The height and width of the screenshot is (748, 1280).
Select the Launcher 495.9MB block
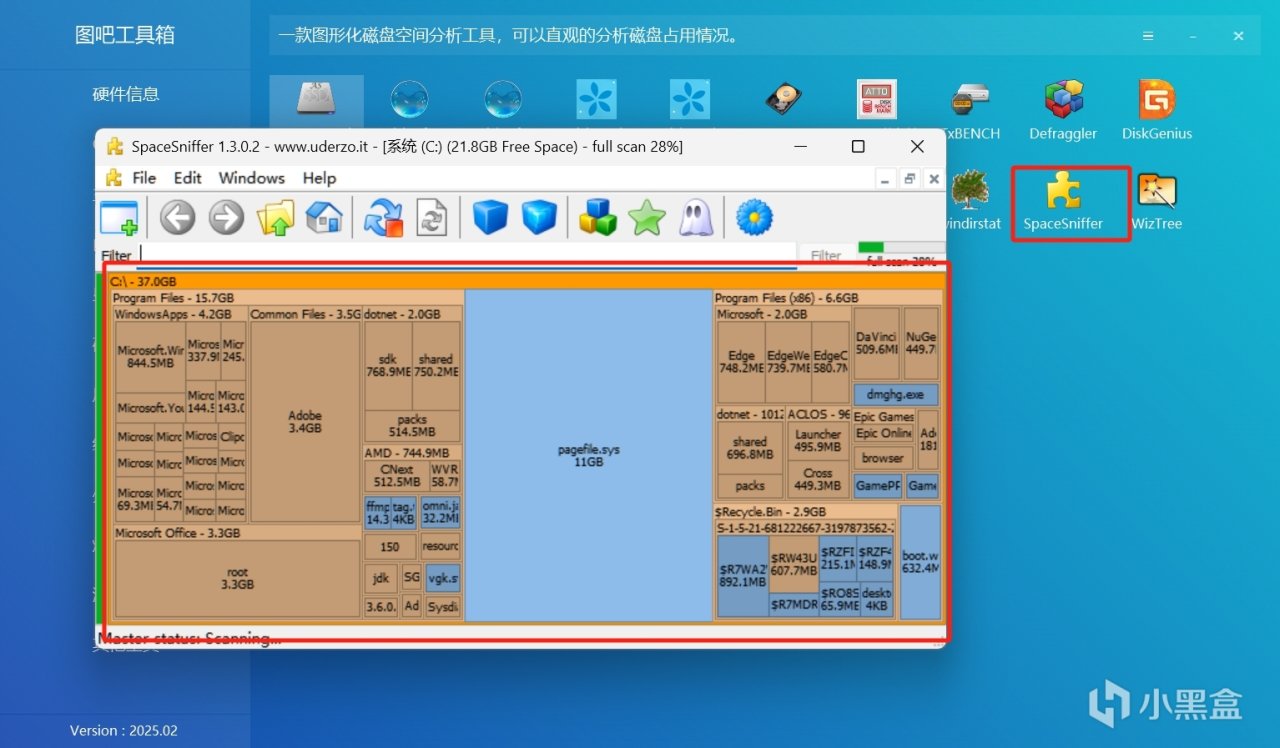click(x=817, y=441)
